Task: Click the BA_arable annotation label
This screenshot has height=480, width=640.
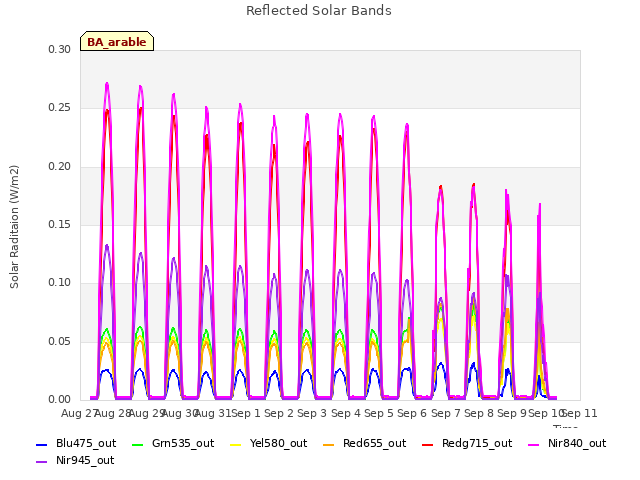Action: [117, 42]
